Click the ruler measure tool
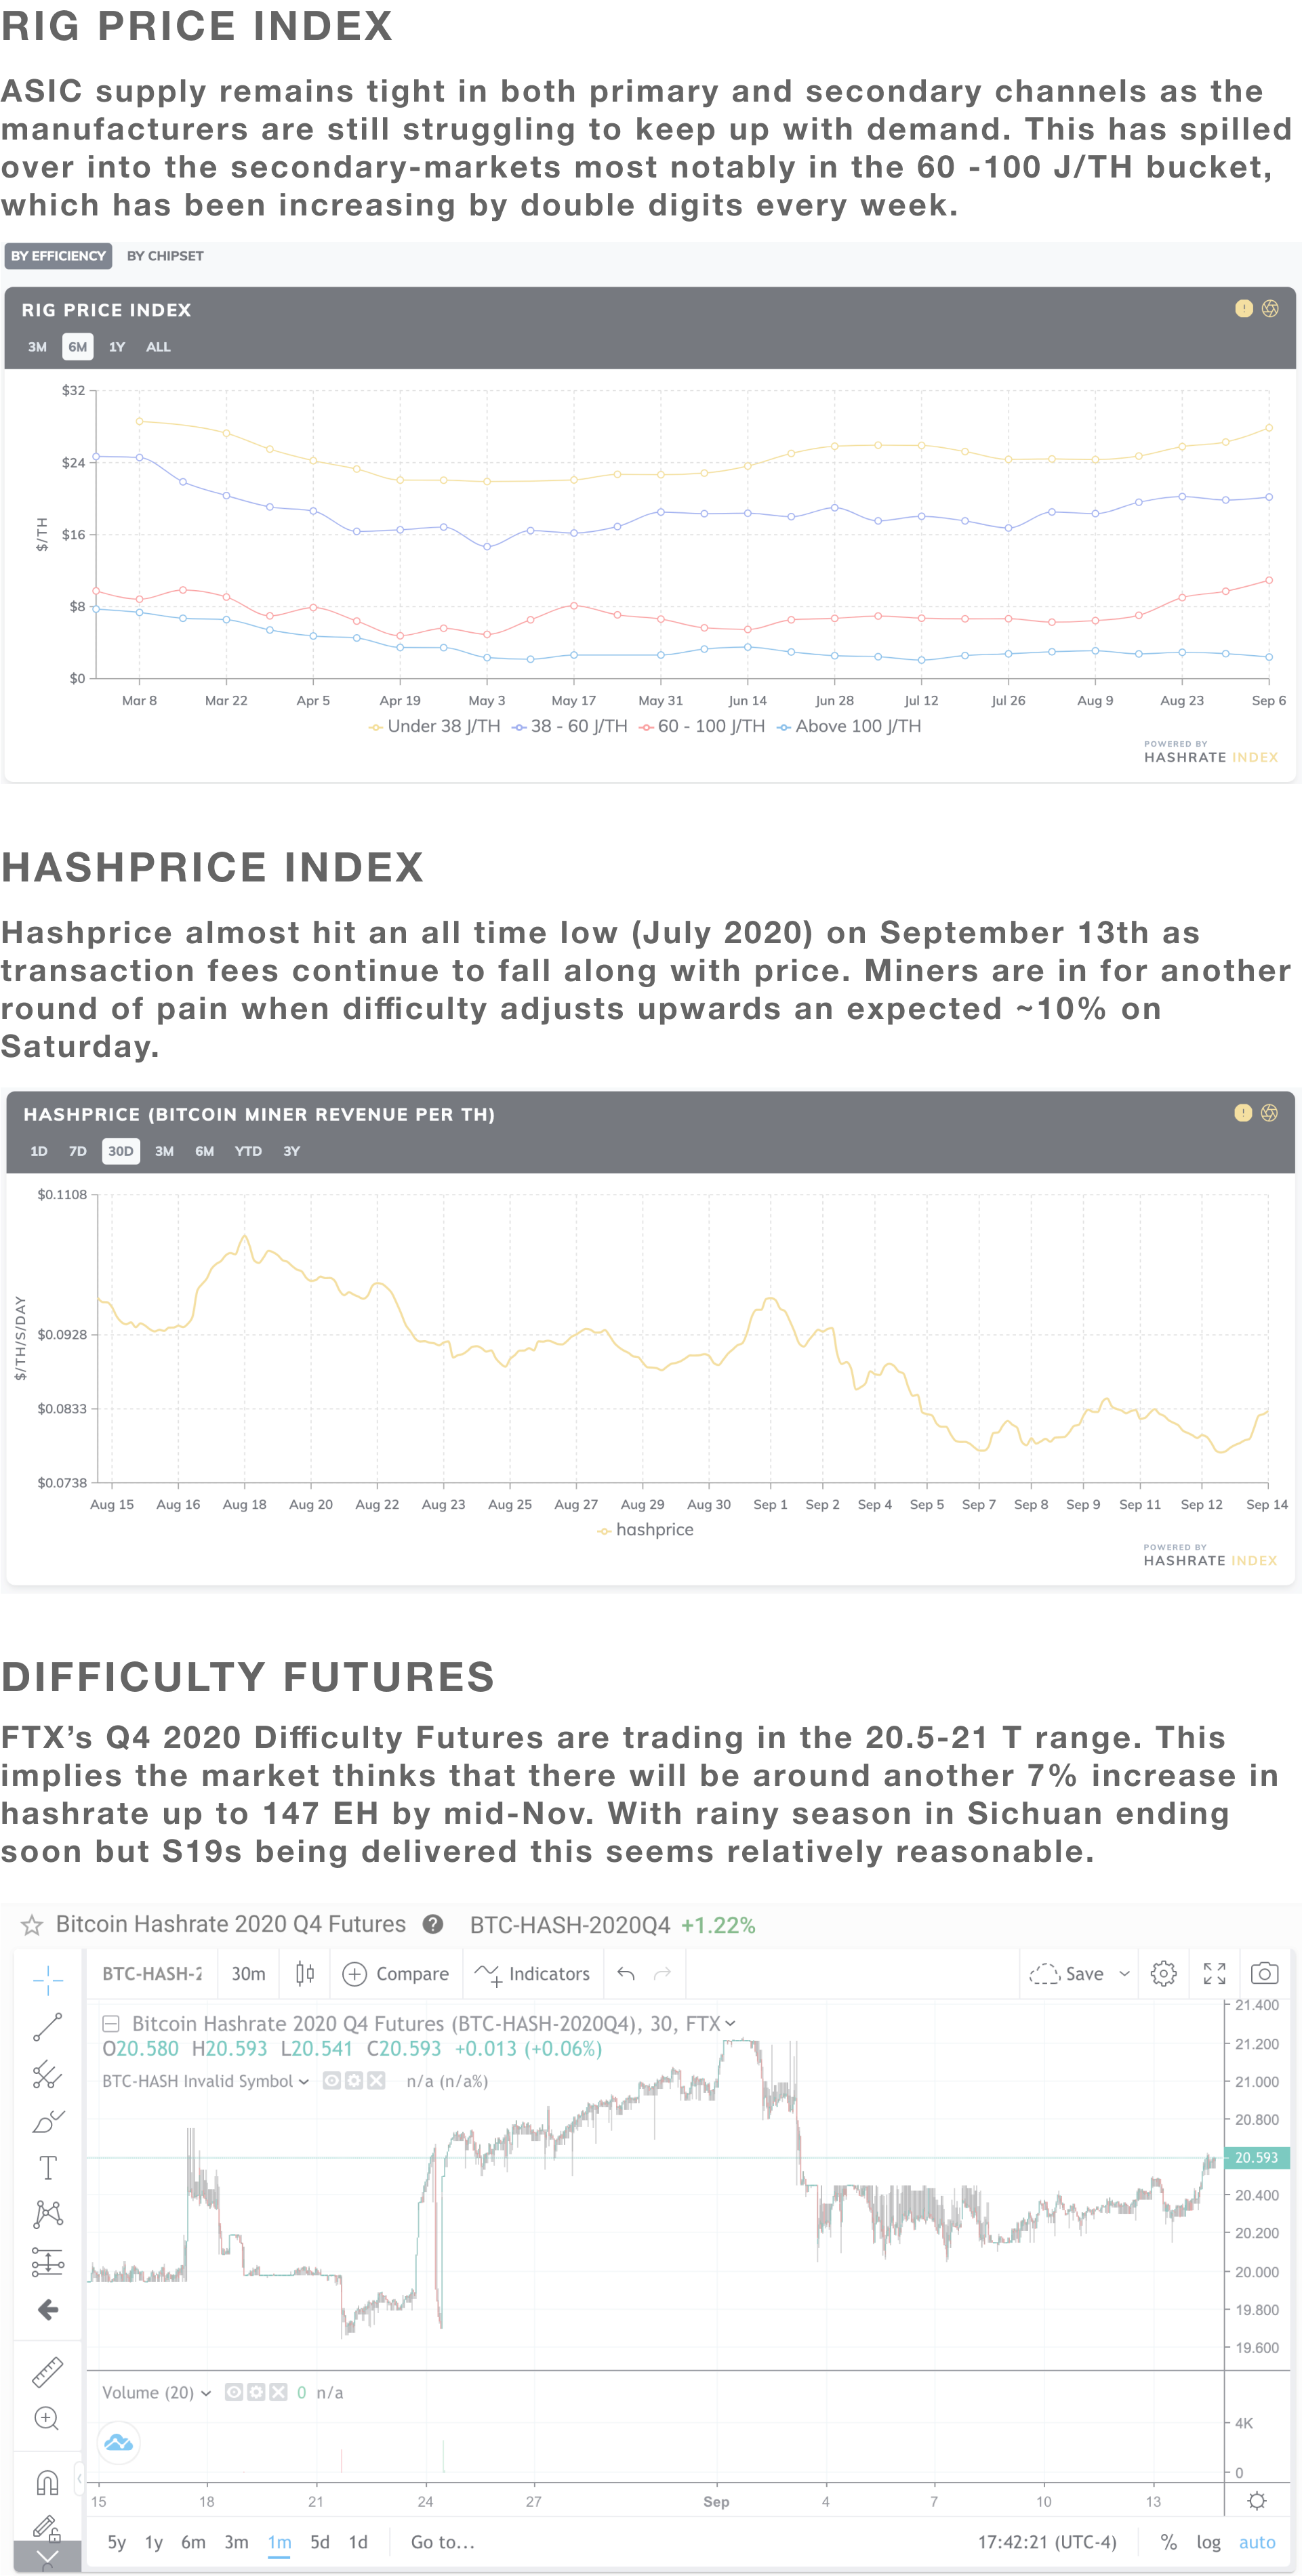The image size is (1302, 2576). click(x=47, y=2371)
